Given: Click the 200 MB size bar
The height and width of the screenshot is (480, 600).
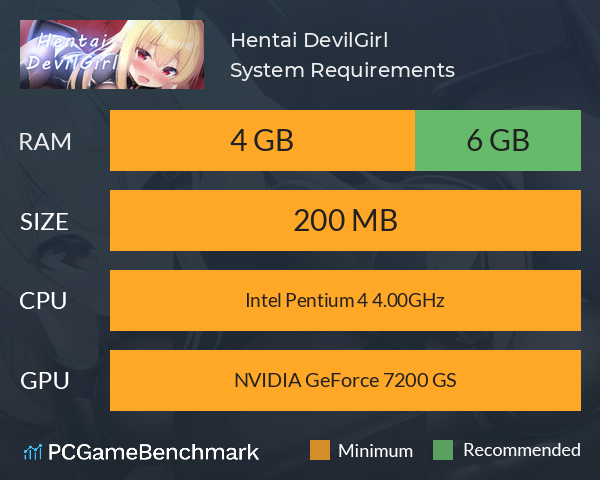Looking at the screenshot, I should (345, 220).
